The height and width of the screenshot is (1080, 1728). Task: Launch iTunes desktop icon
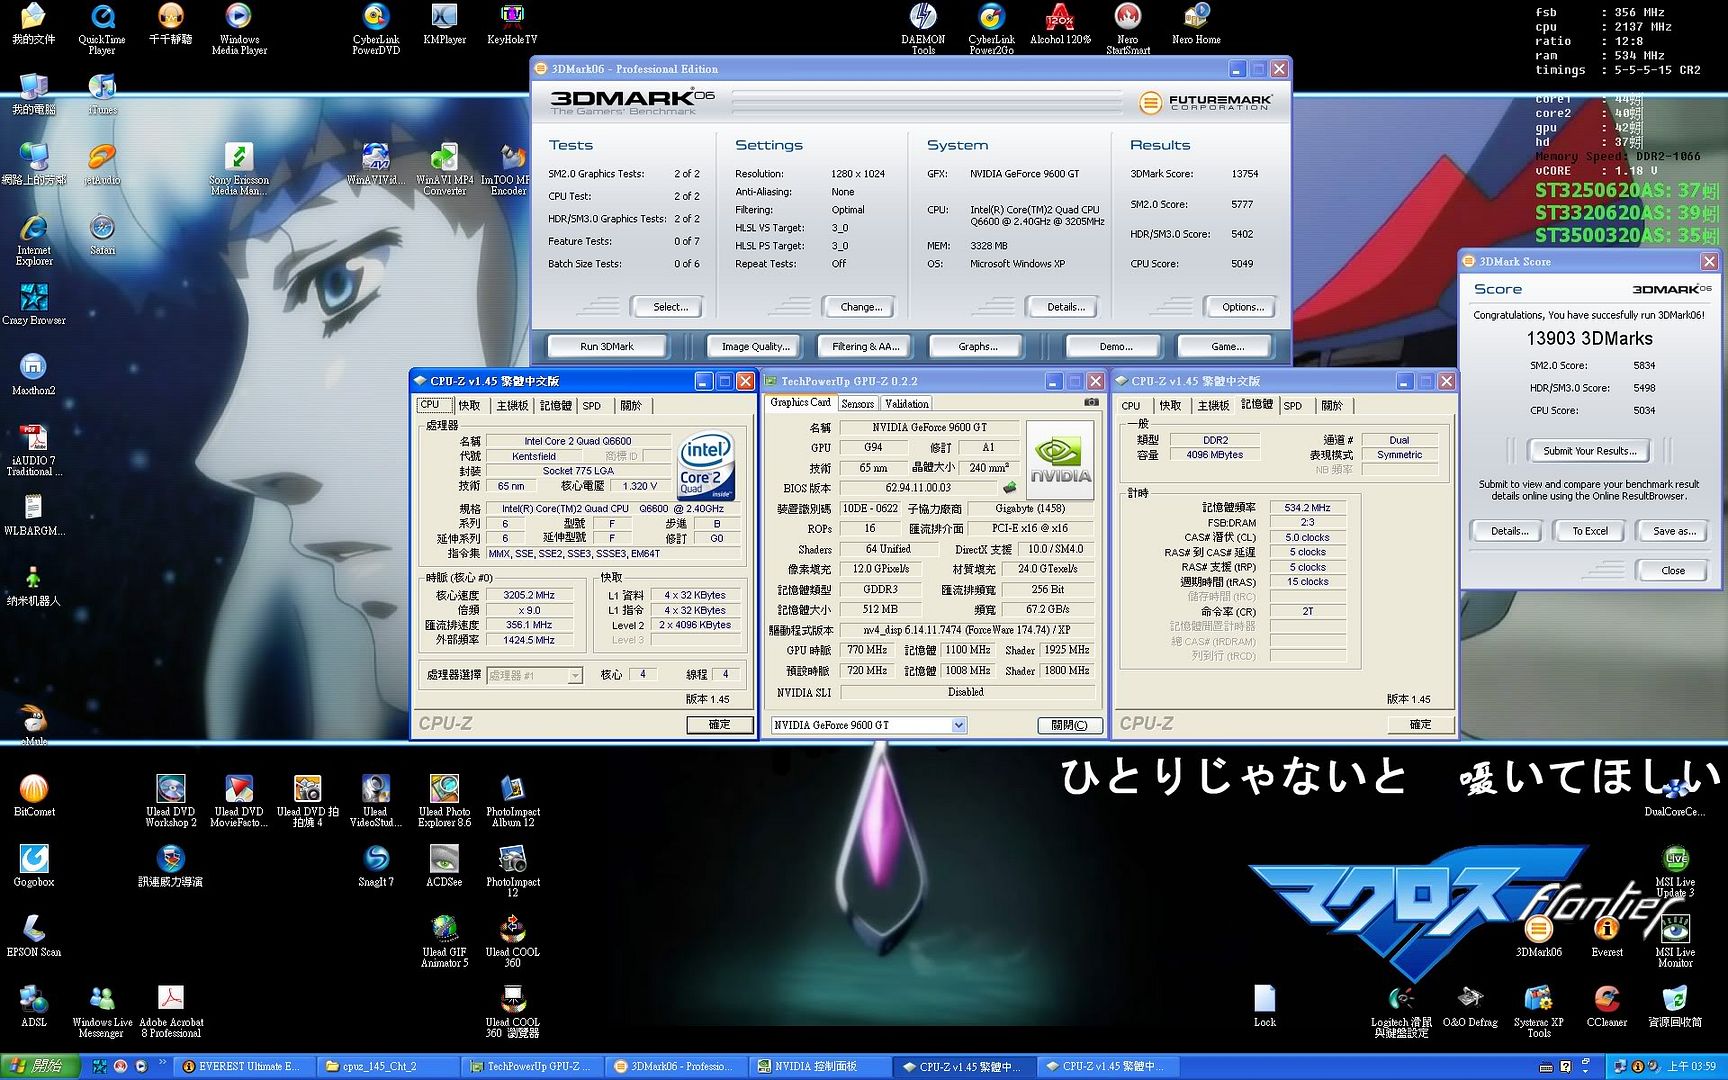pos(102,94)
